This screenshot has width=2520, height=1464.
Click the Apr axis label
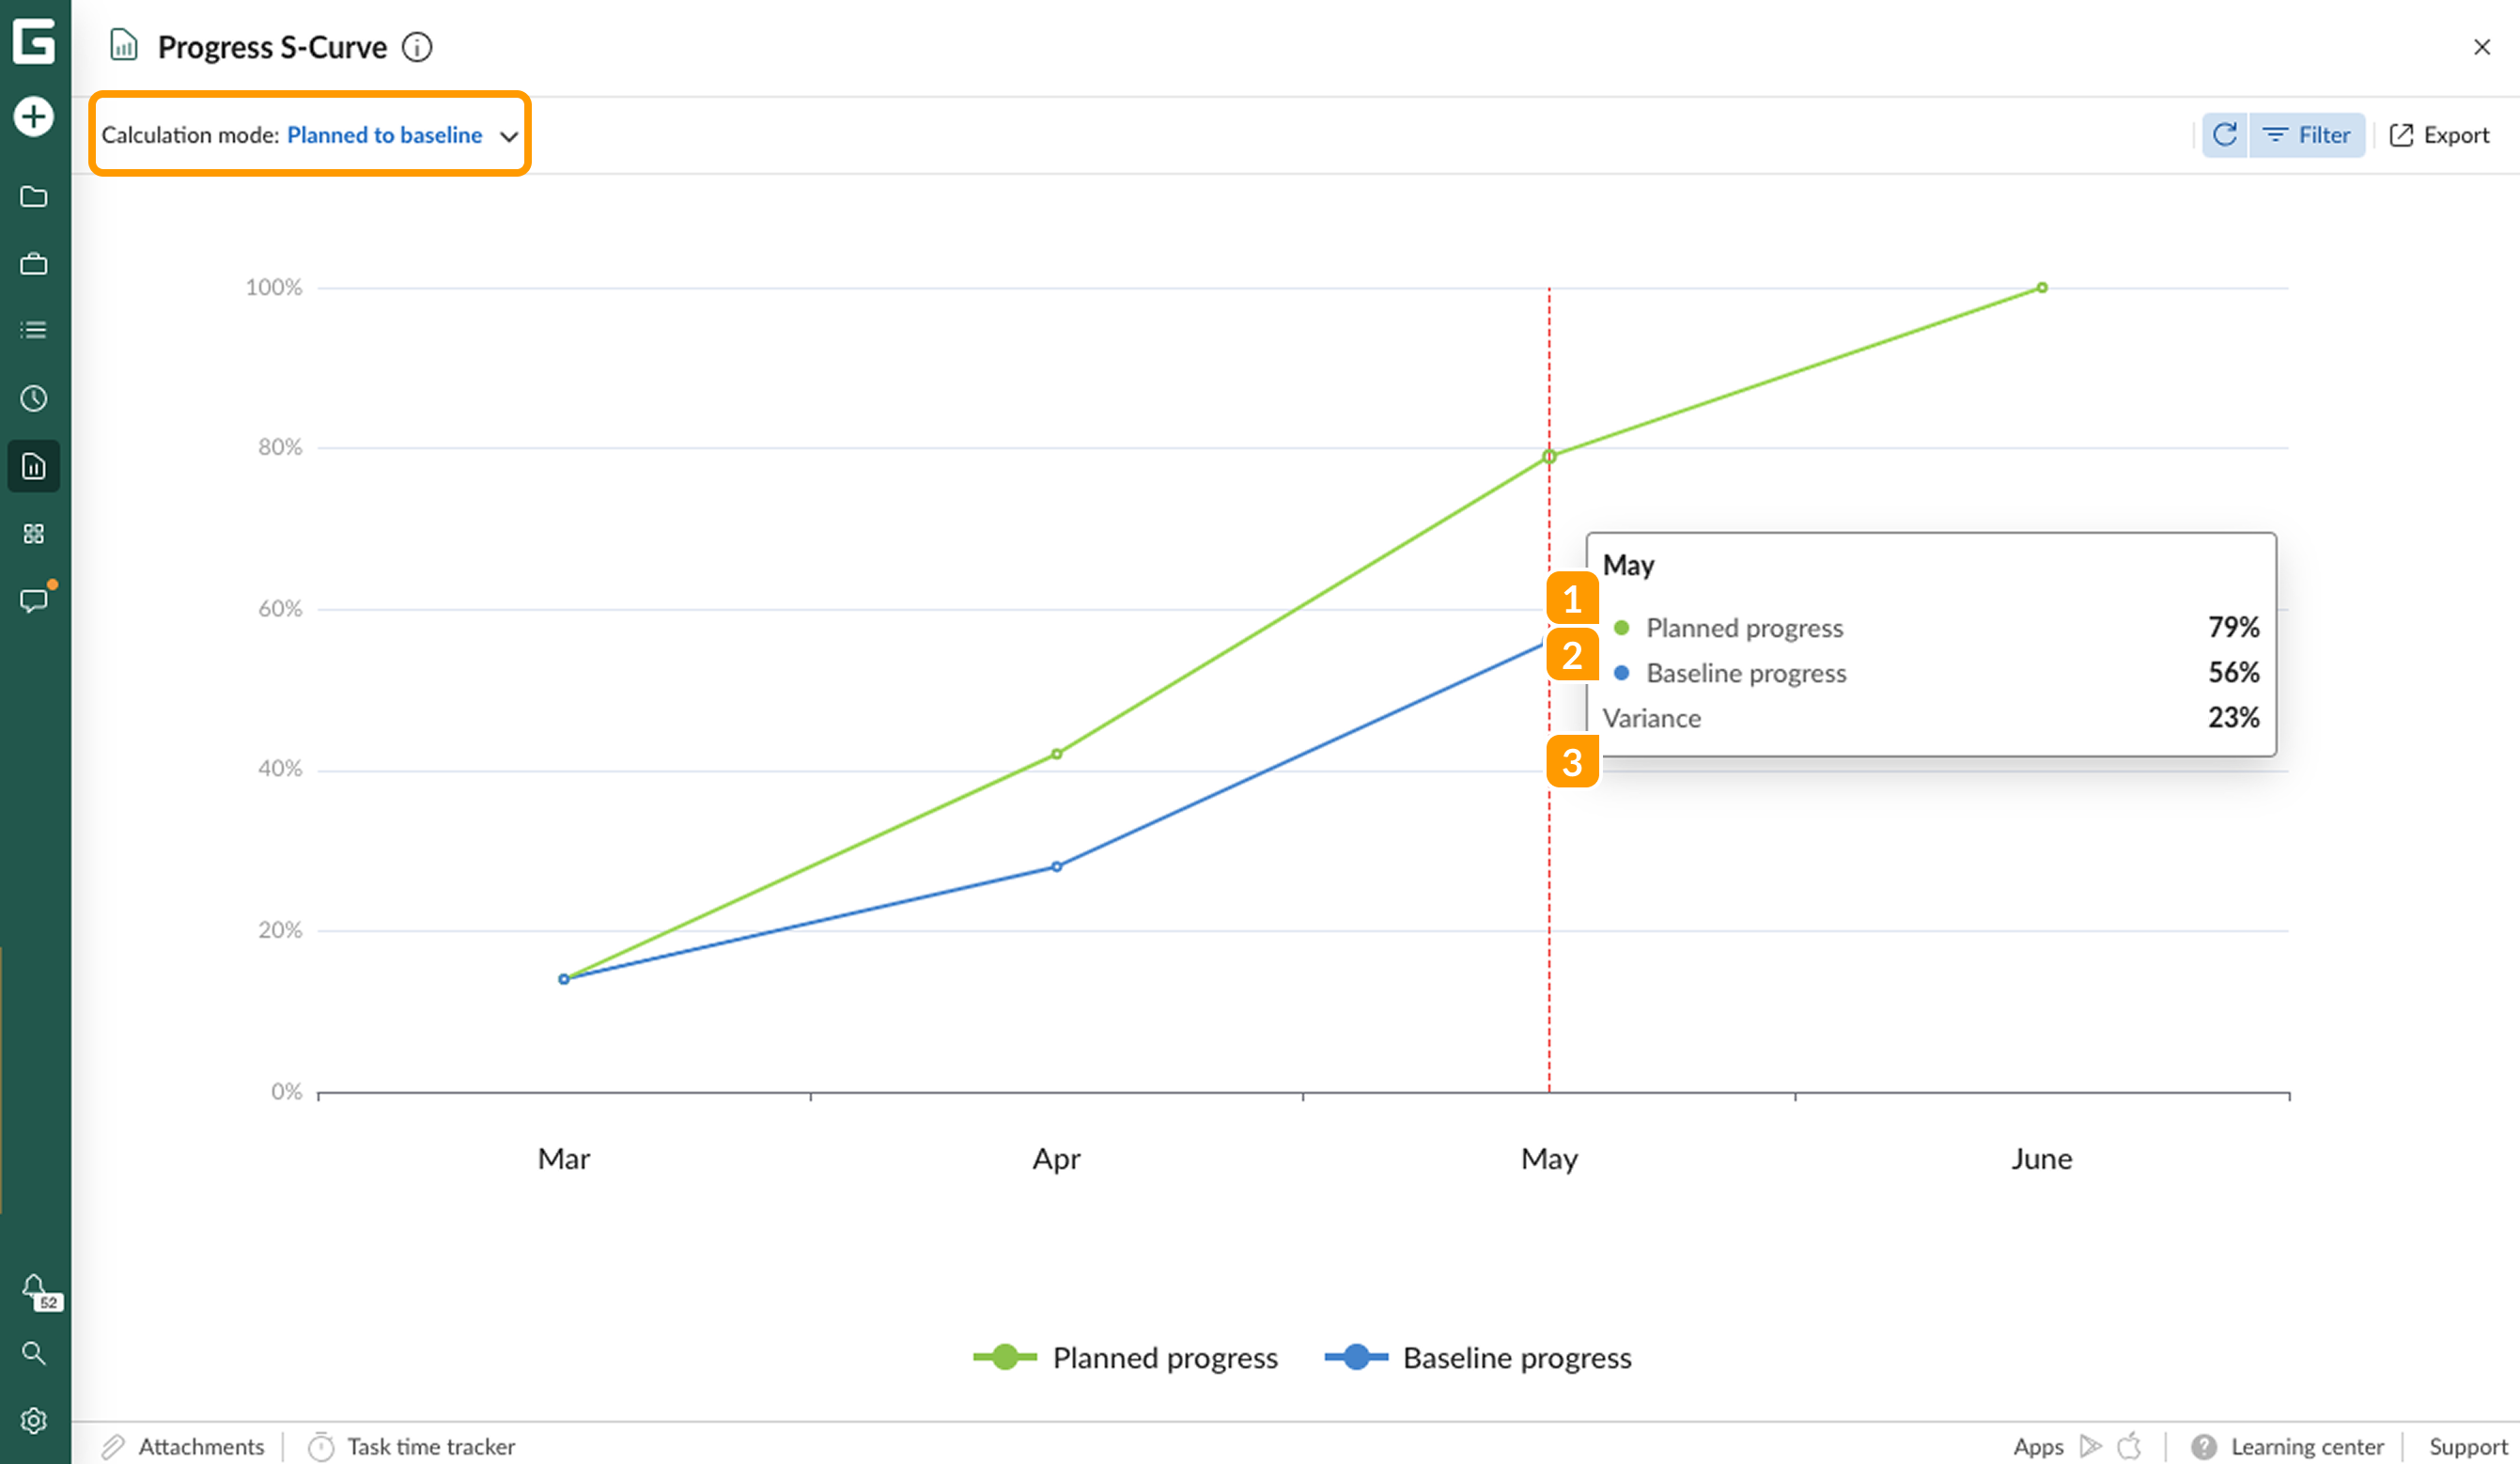coord(1057,1159)
